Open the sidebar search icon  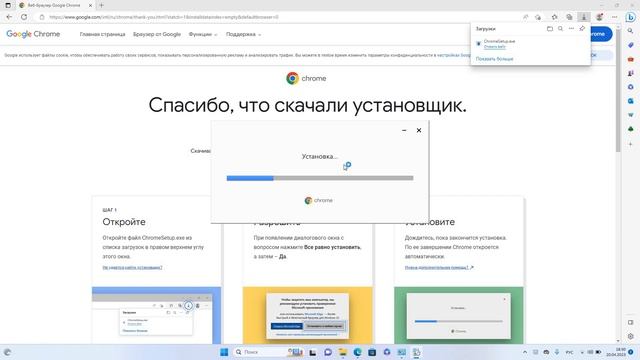coord(631,31)
